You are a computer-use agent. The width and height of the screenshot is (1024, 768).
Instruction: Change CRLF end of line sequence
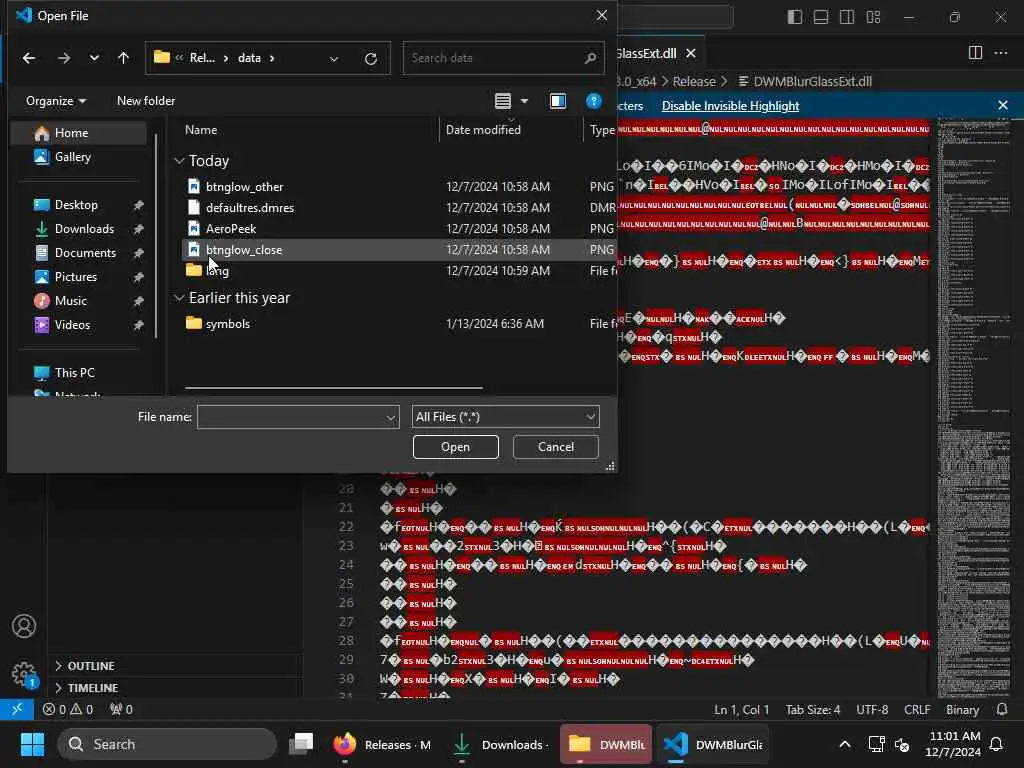click(917, 710)
